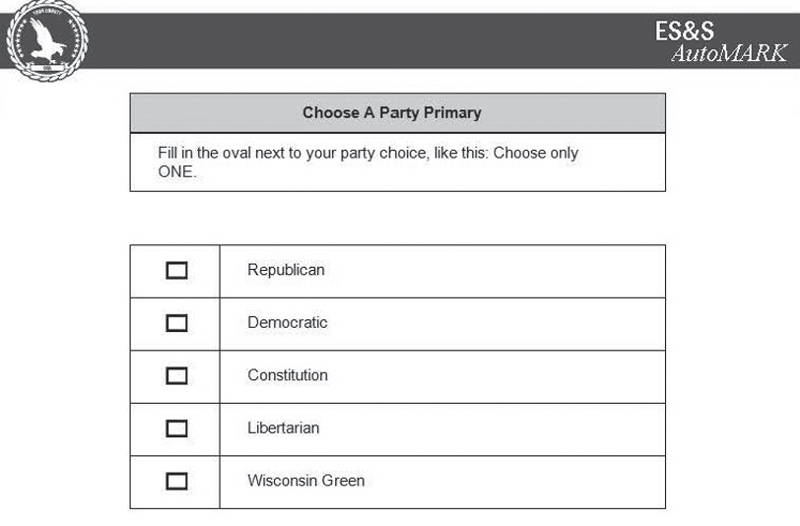Viewport: 800px width, 526px height.
Task: Mark the Democratic checkbox
Action: (176, 323)
